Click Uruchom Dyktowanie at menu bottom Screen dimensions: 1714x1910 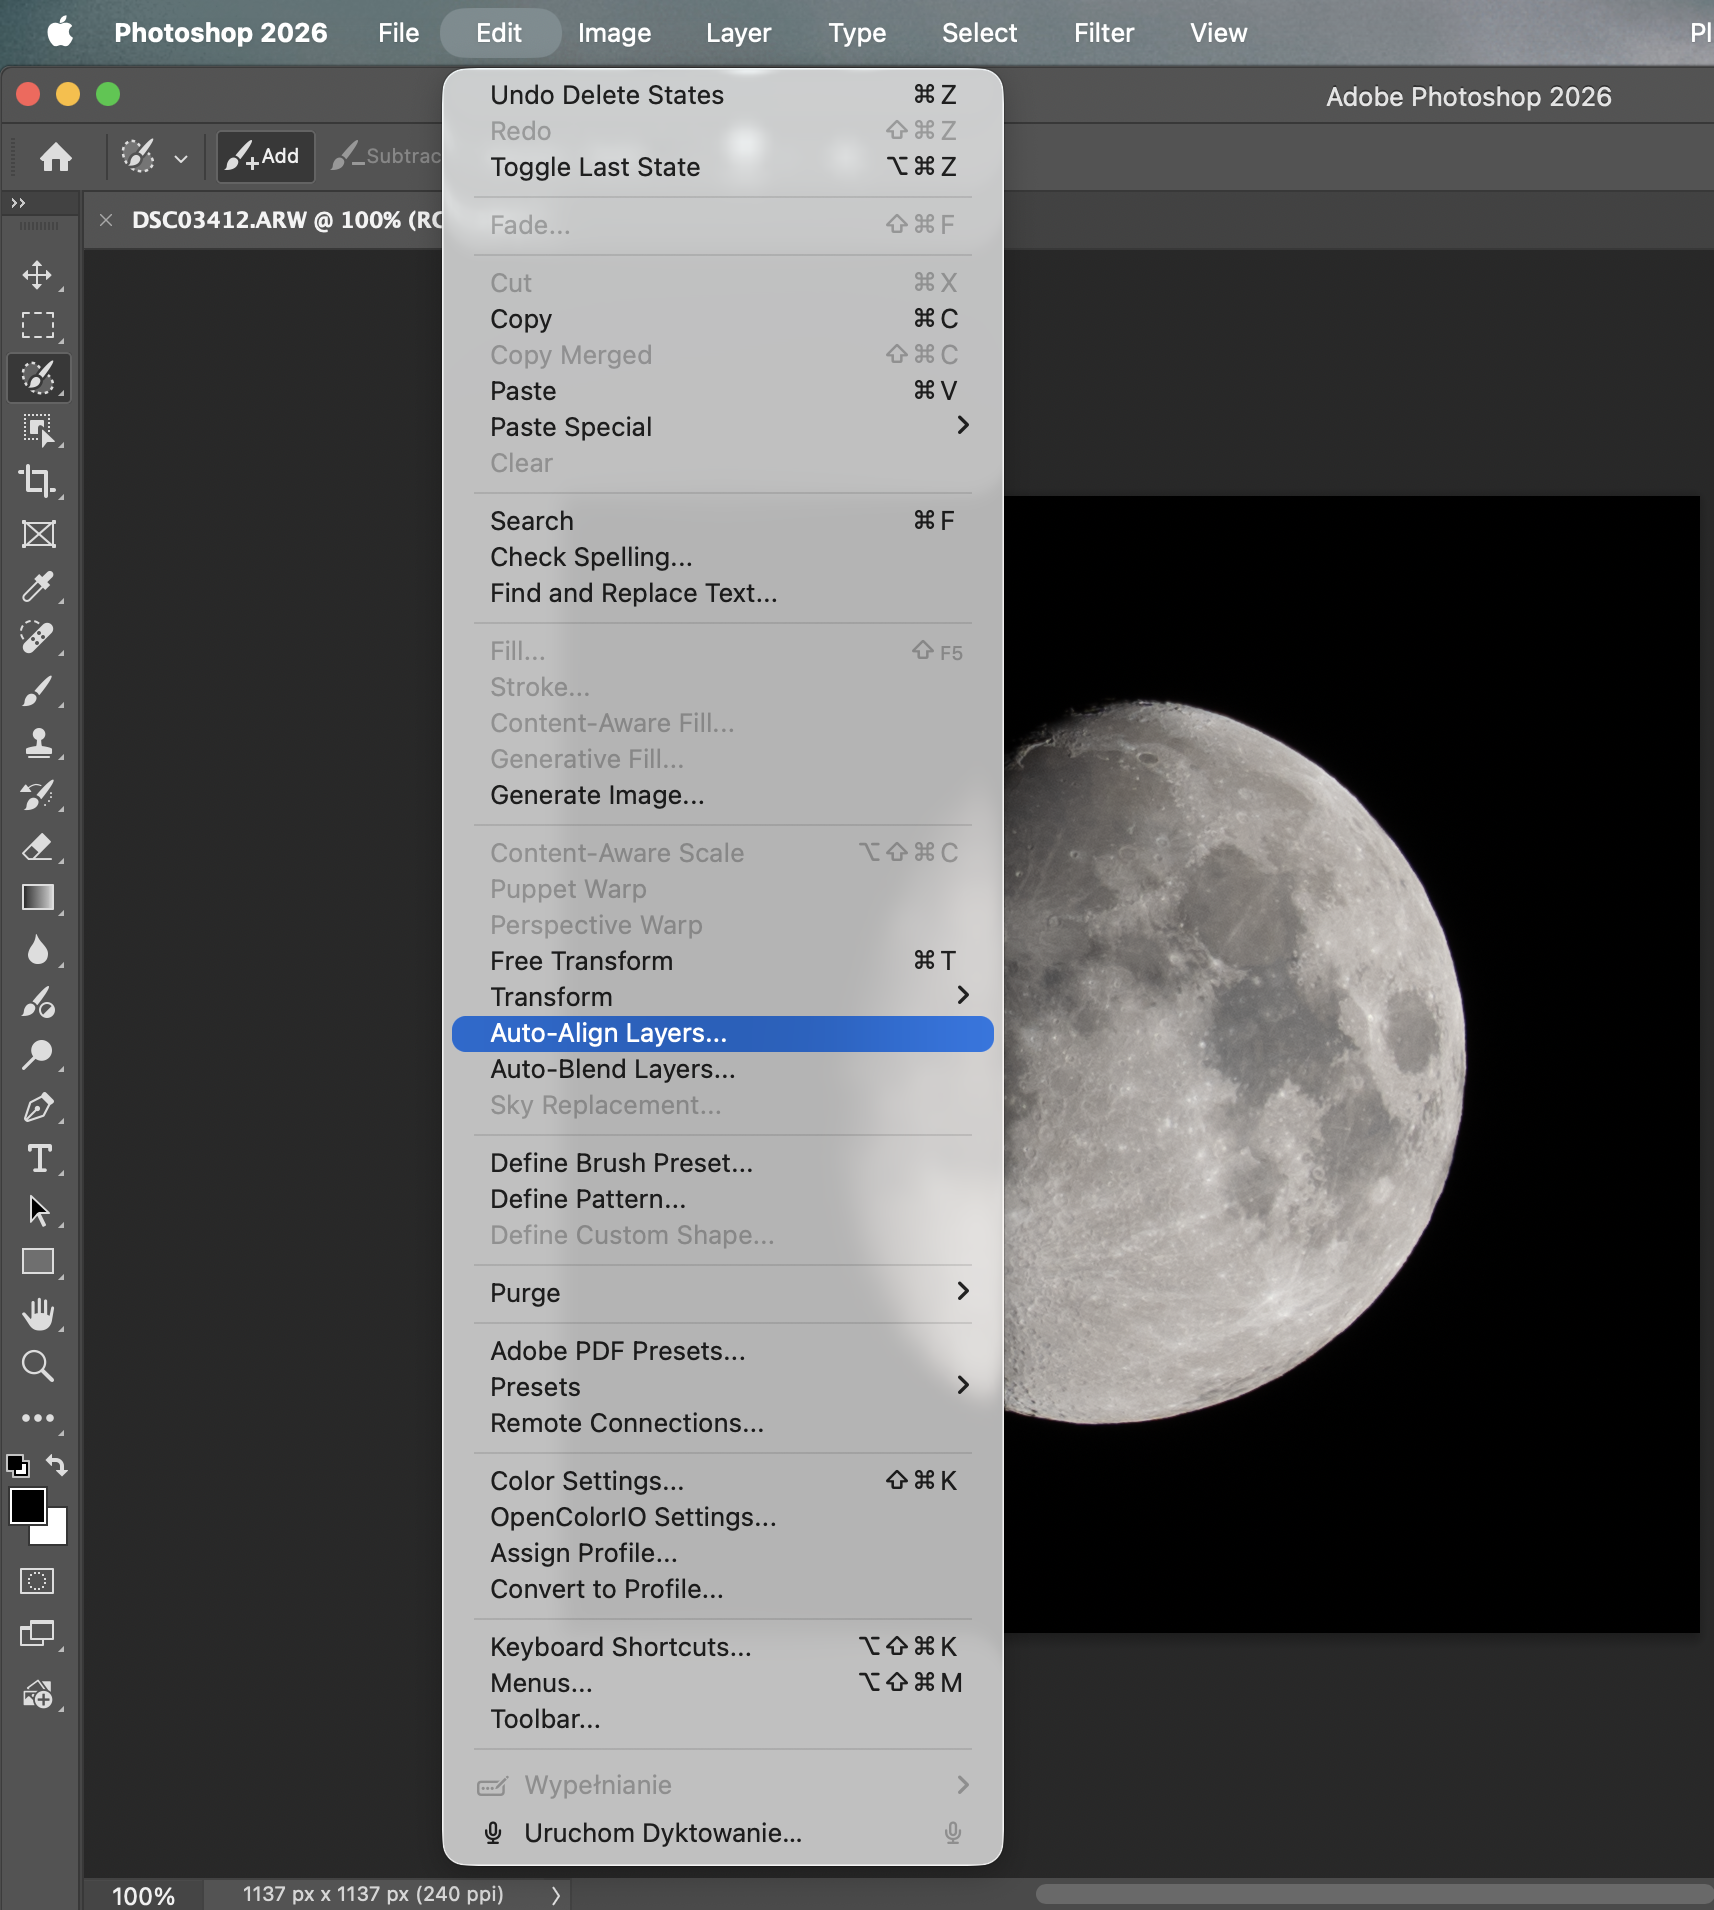[662, 1833]
